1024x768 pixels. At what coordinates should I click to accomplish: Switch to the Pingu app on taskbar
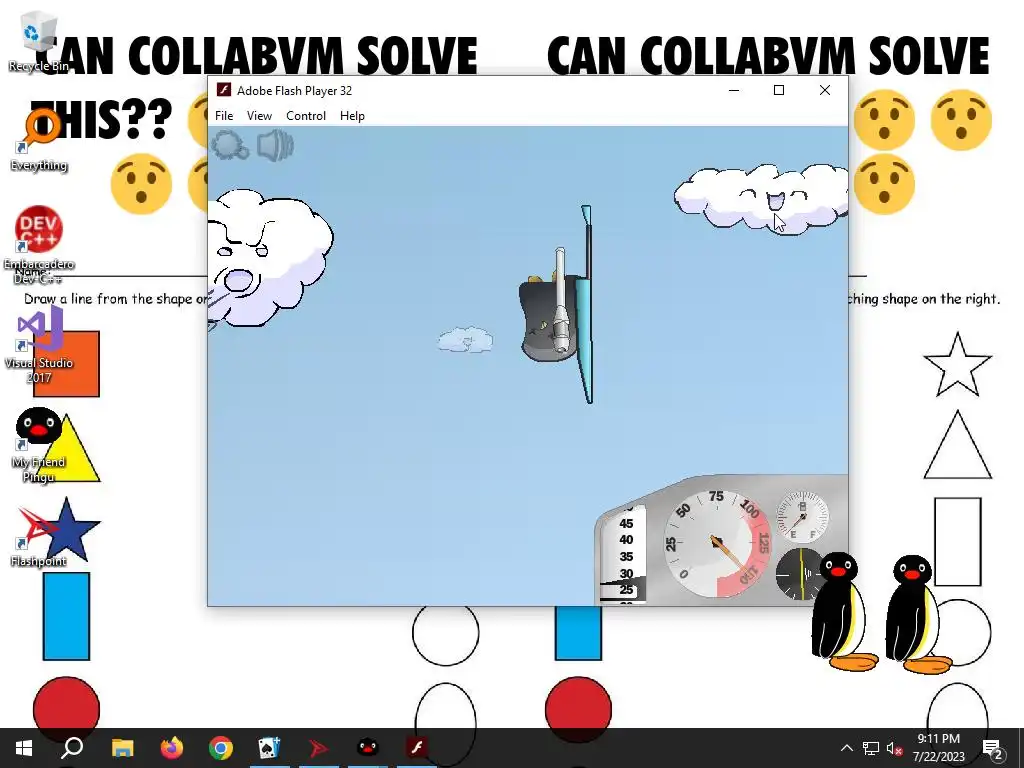tap(368, 748)
